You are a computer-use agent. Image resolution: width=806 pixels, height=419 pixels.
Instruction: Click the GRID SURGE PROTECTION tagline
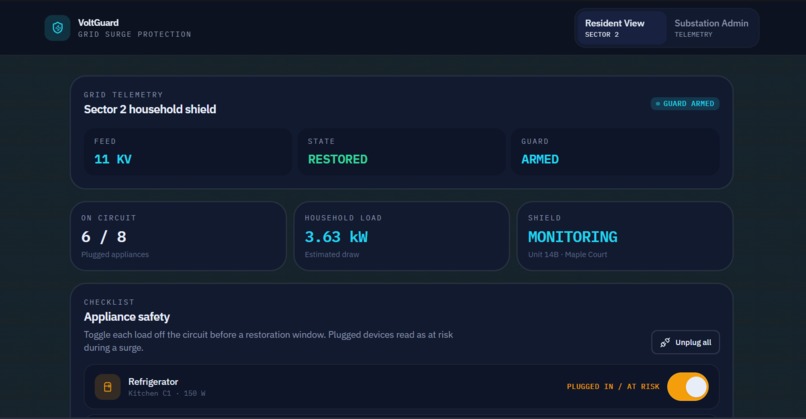[x=135, y=34]
